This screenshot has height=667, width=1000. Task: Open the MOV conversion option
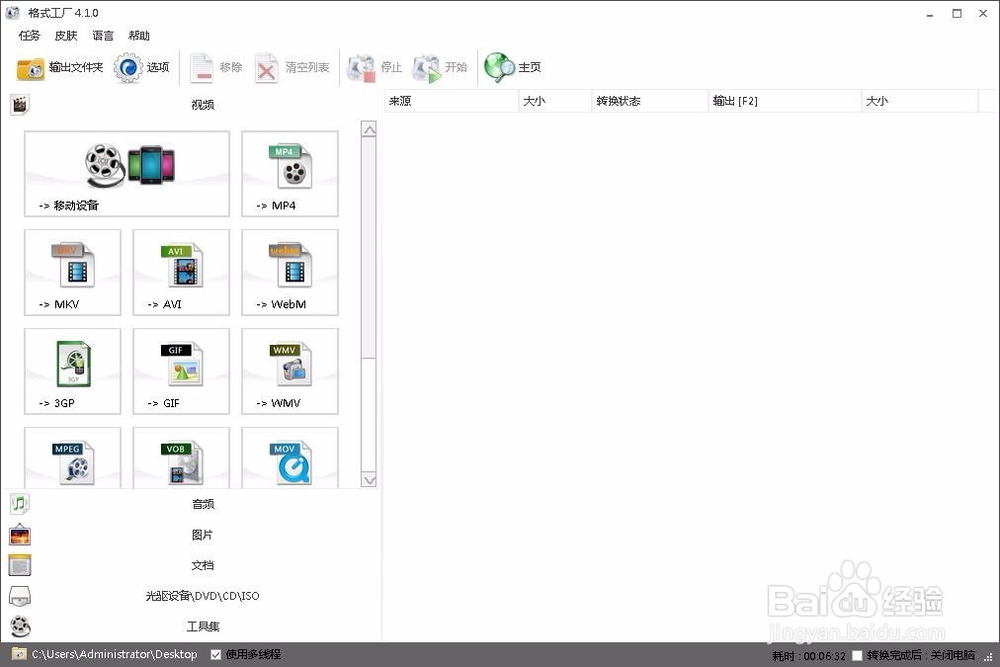289,460
